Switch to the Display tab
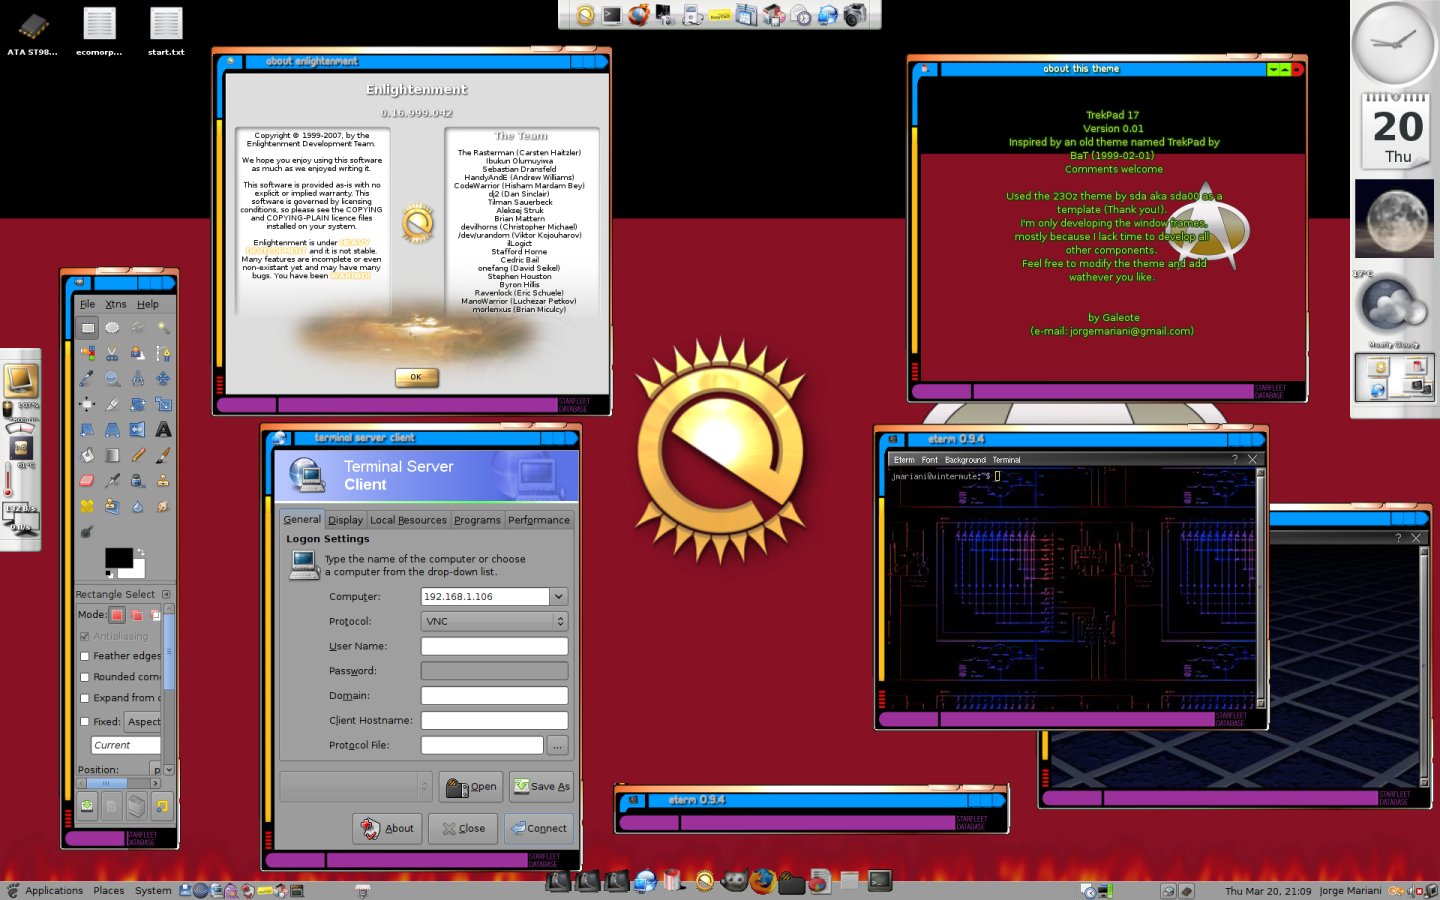The width and height of the screenshot is (1440, 900). tap(345, 520)
